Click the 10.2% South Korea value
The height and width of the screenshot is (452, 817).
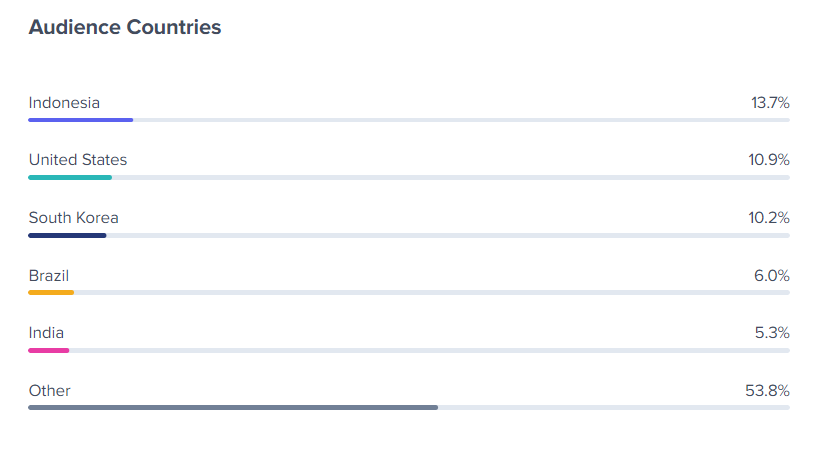point(769,217)
